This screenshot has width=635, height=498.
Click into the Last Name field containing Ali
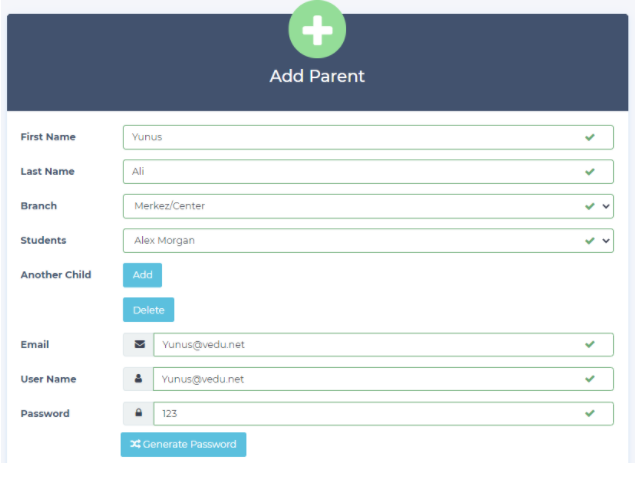point(350,172)
